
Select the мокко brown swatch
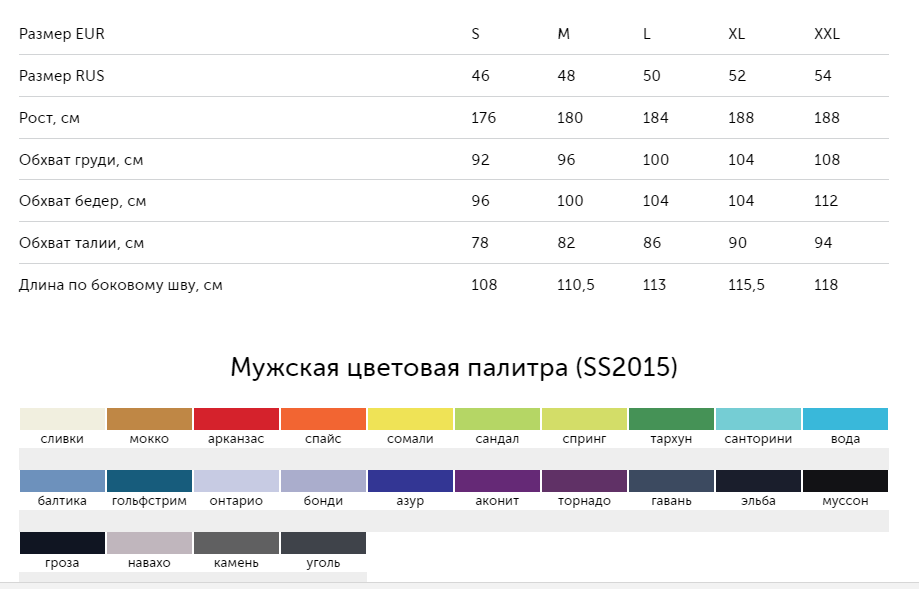tap(149, 419)
